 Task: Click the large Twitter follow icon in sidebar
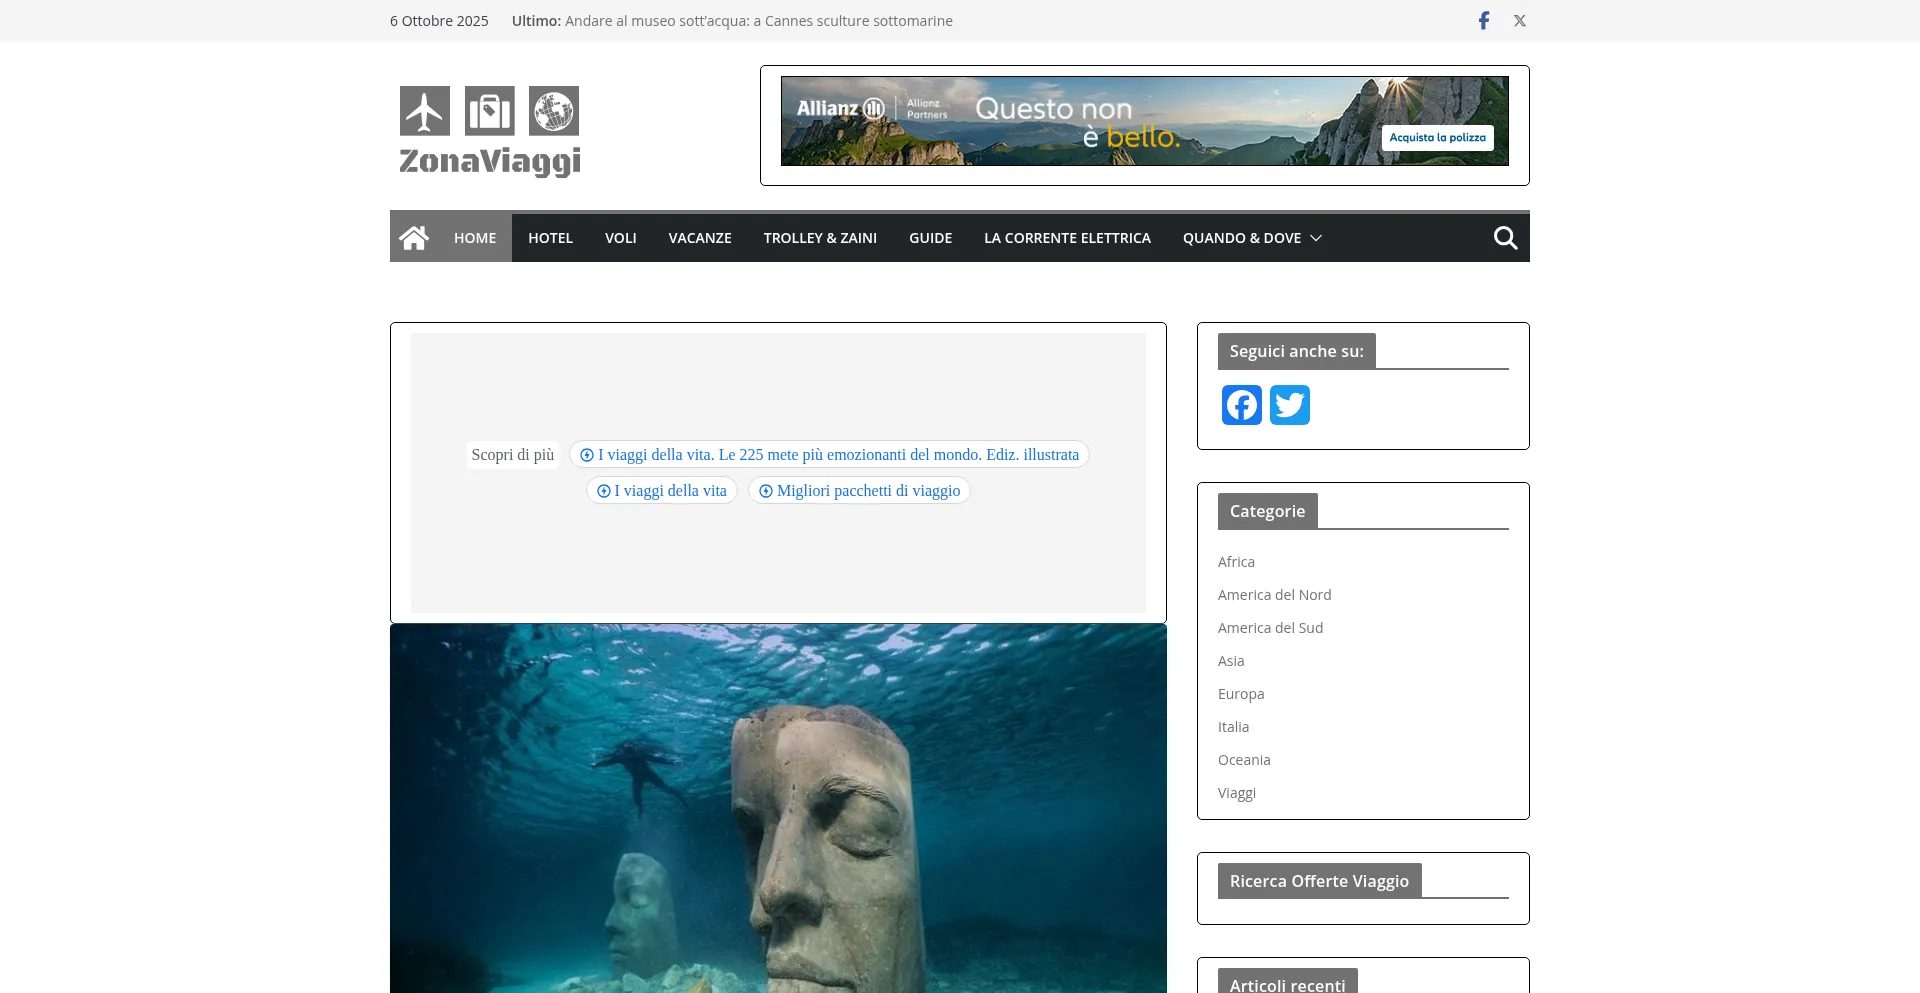click(x=1290, y=405)
